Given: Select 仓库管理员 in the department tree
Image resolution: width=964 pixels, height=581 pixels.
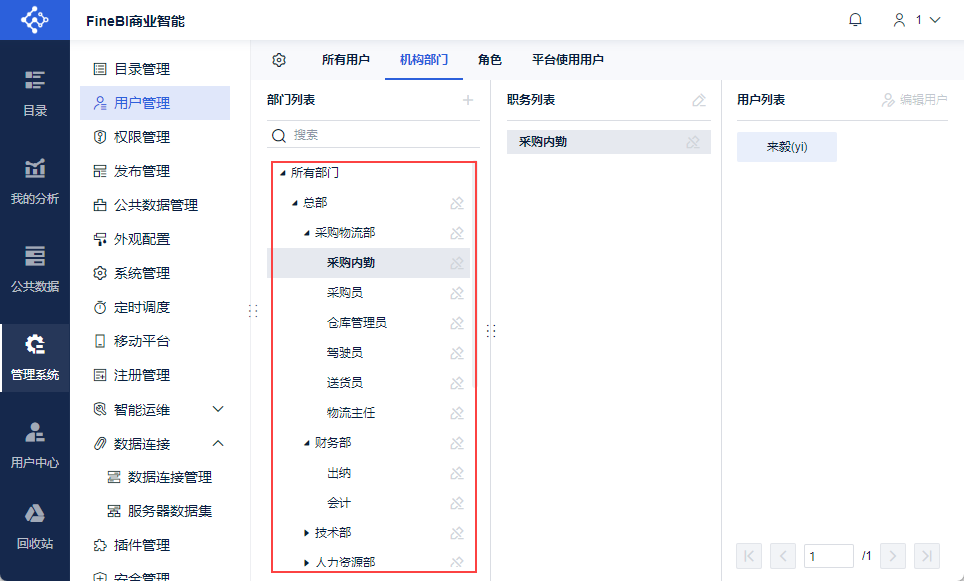Looking at the screenshot, I should pos(356,323).
